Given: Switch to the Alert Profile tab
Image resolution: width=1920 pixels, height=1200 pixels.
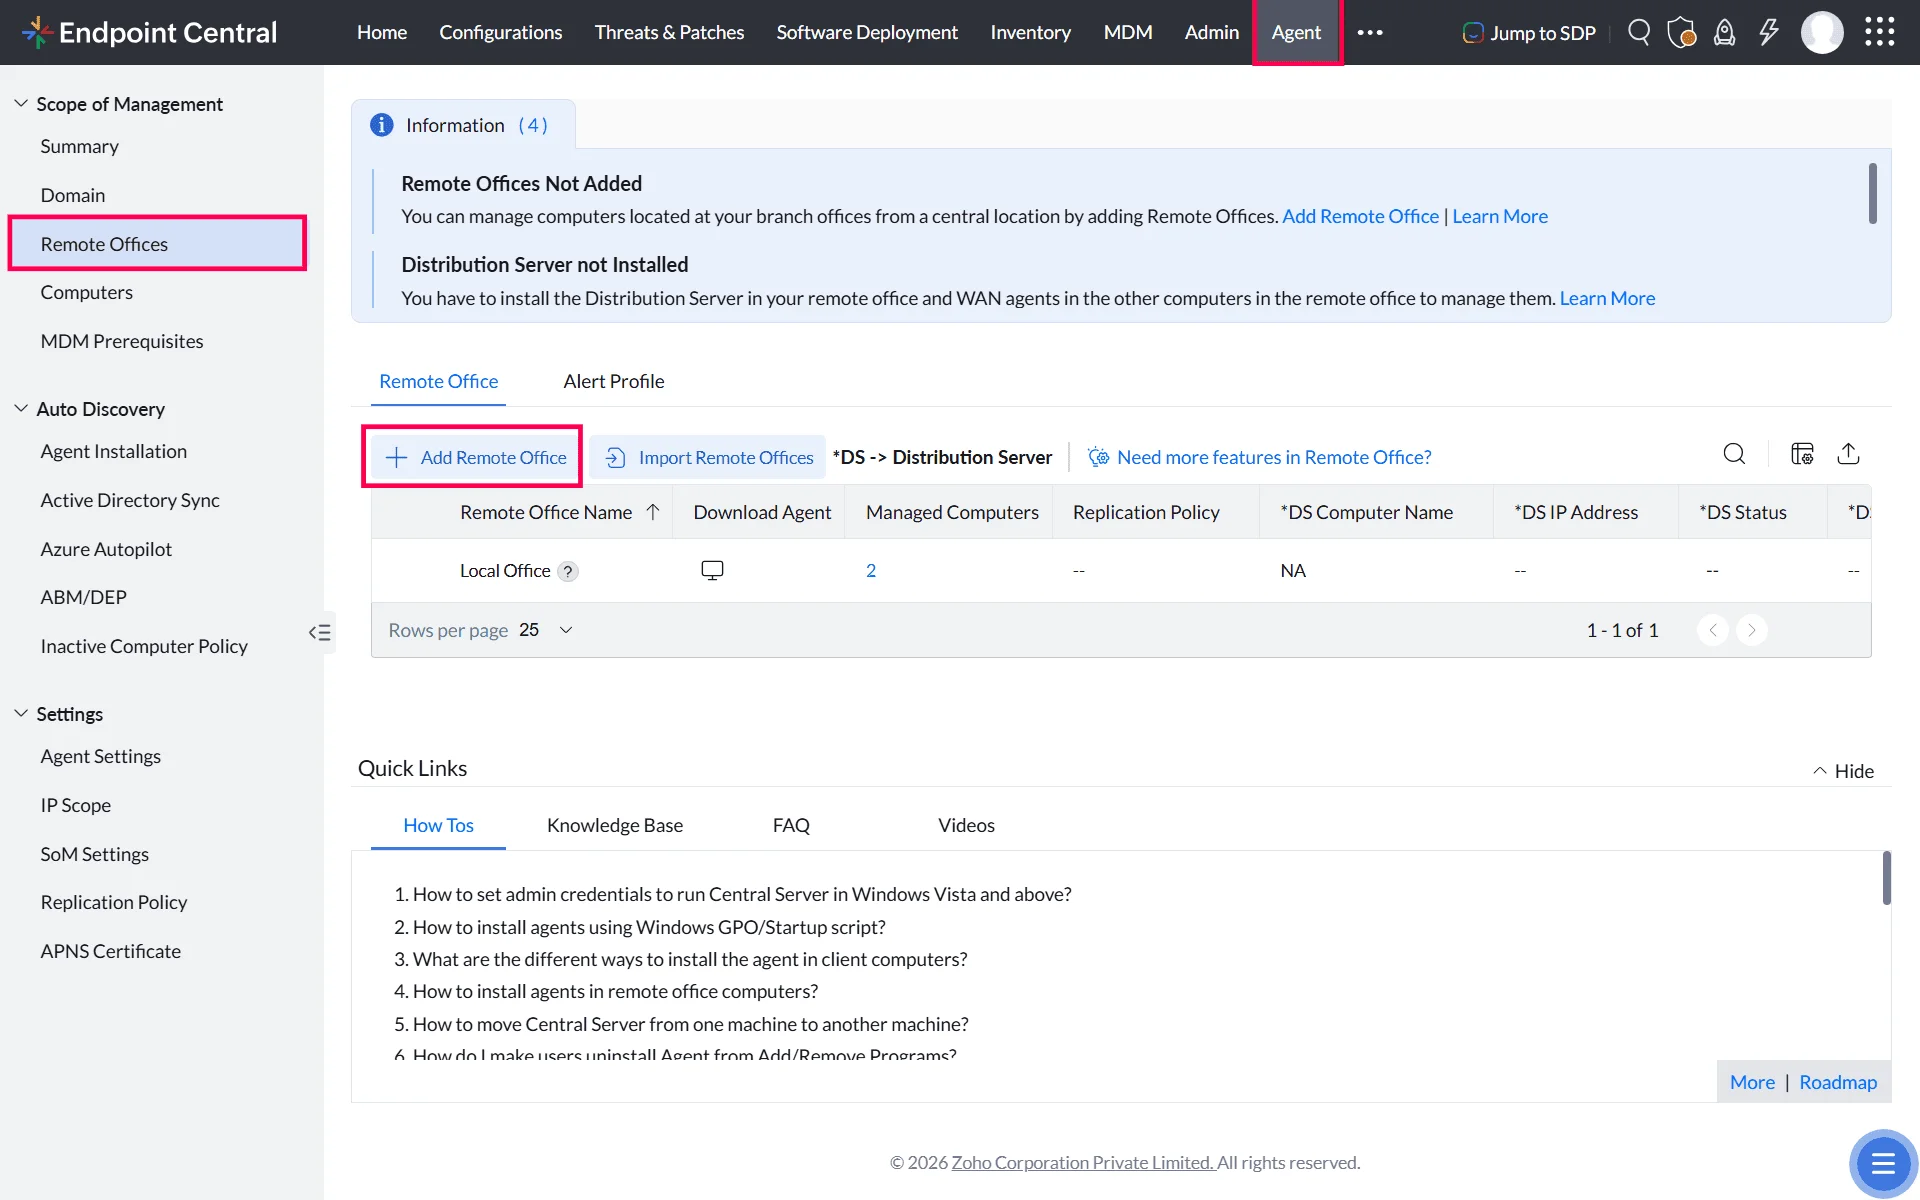Looking at the screenshot, I should 614,381.
